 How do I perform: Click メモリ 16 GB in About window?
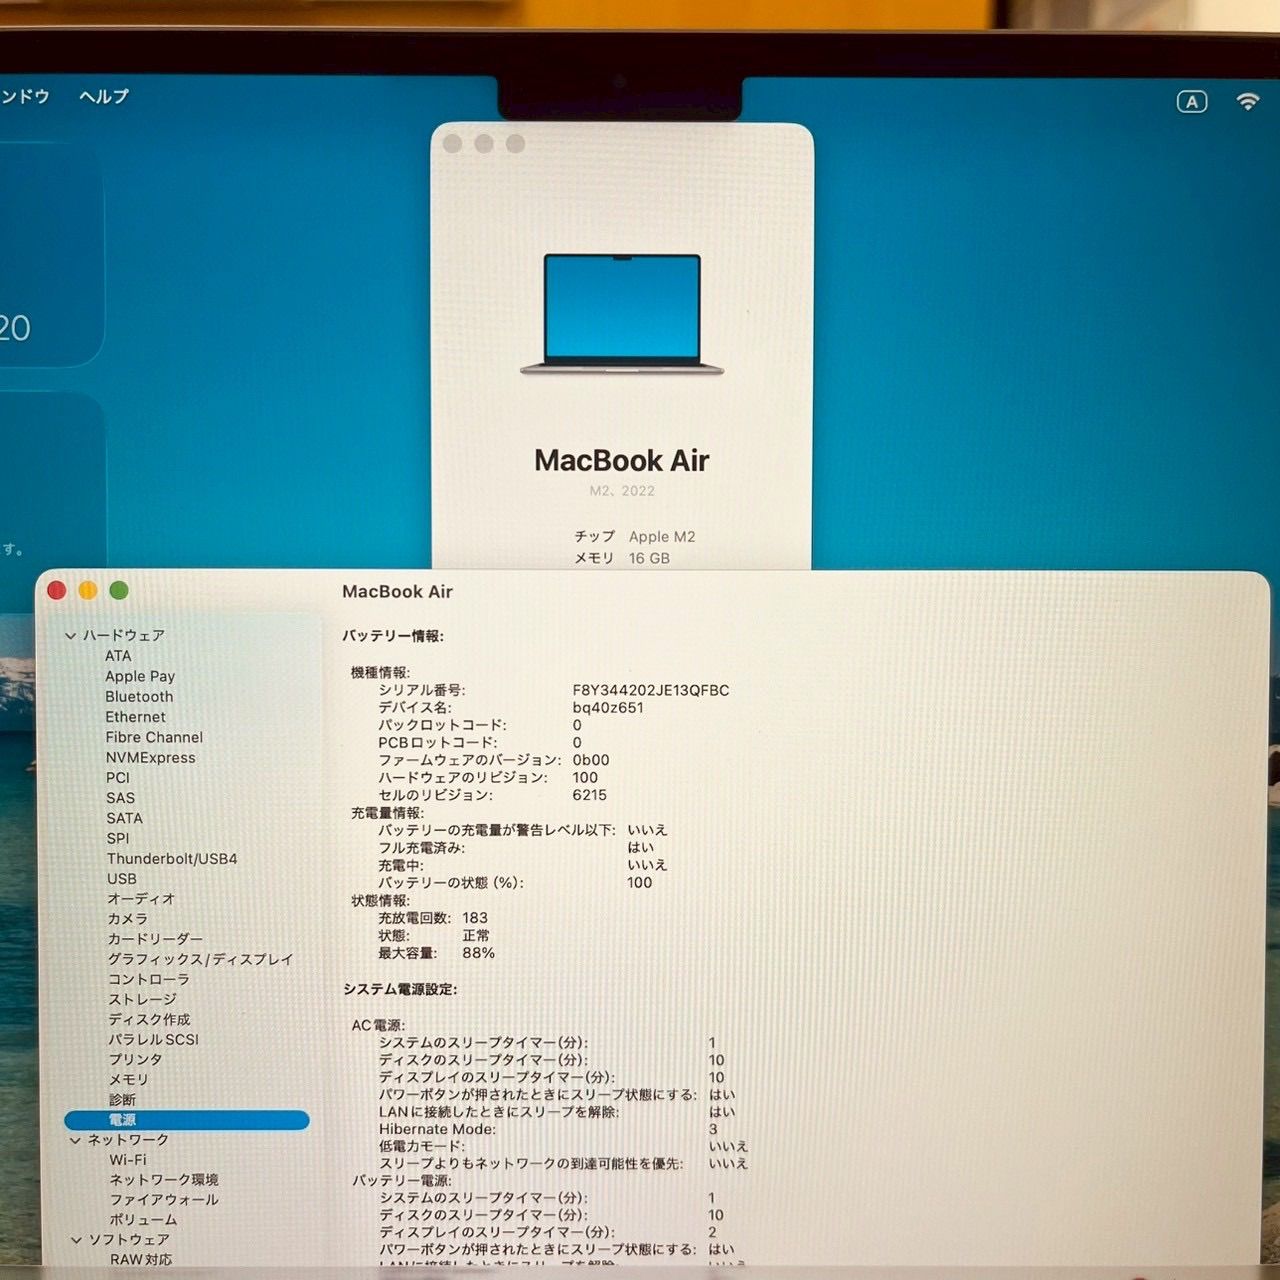(x=622, y=558)
